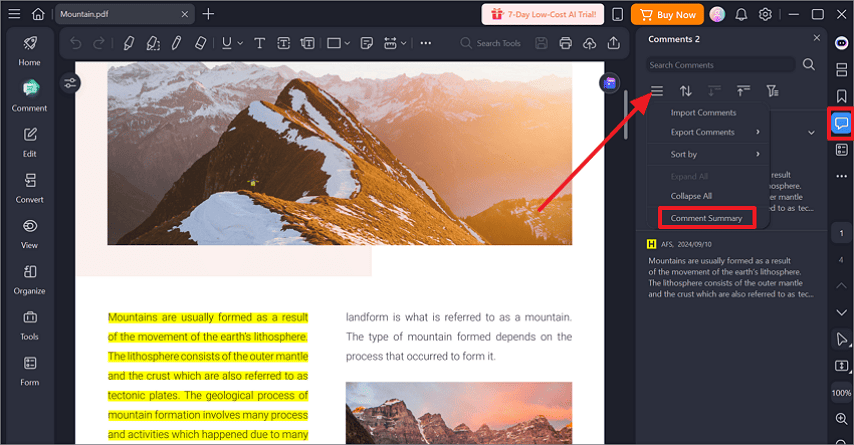Viewport: 854px width, 445px height.
Task: Select the rectangle Shape tool
Action: coord(333,43)
